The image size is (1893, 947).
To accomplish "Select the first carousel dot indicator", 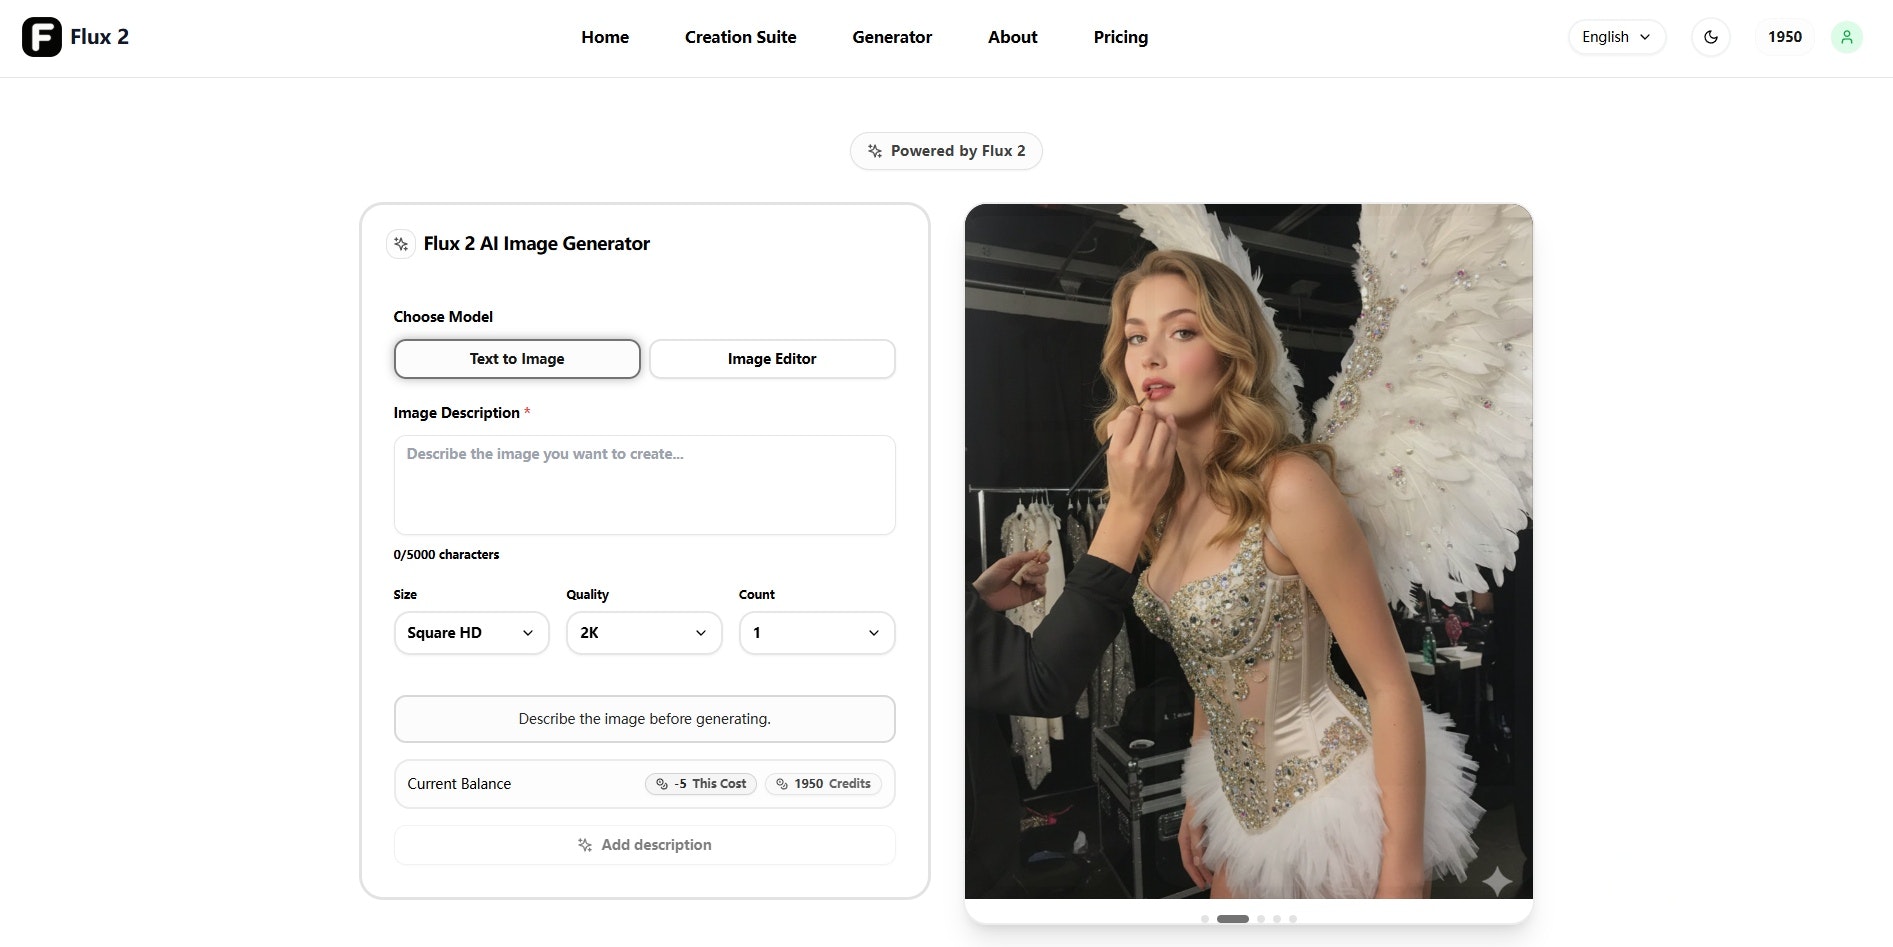I will click(1205, 919).
